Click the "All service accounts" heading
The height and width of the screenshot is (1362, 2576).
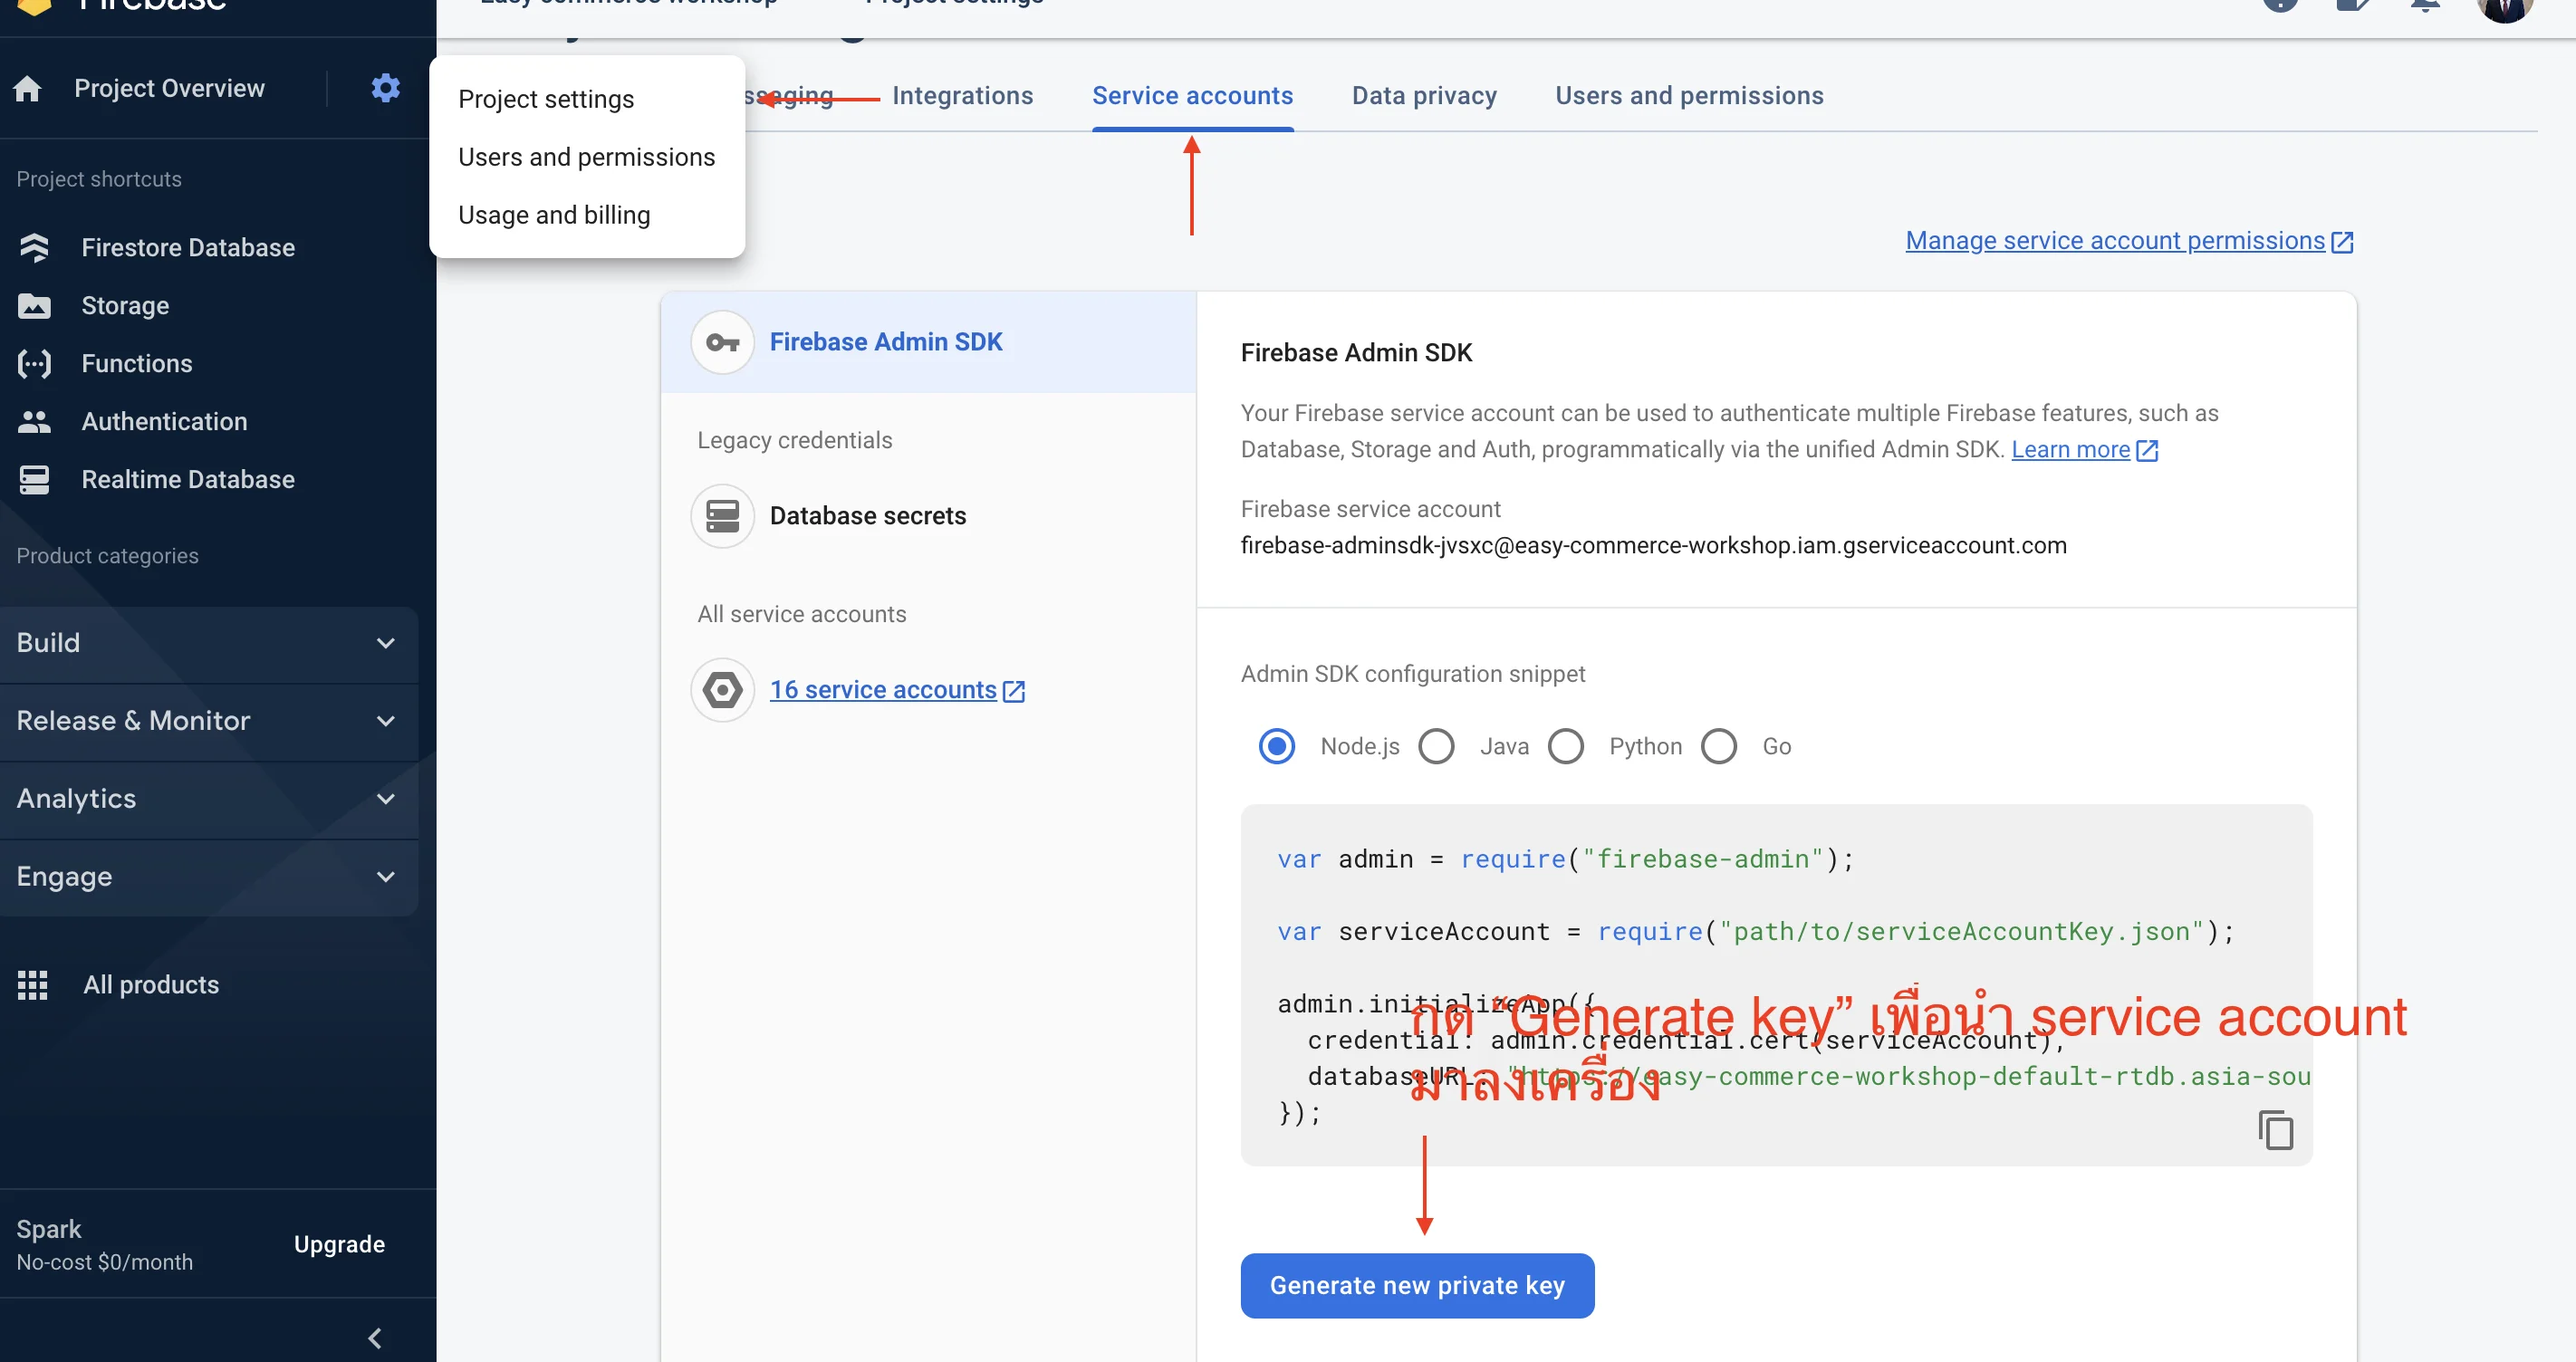click(x=801, y=614)
